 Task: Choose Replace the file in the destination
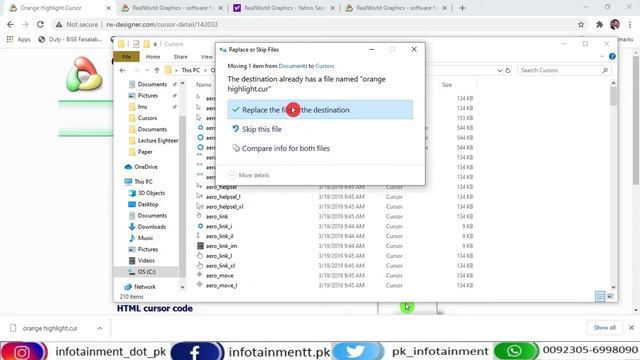click(x=320, y=110)
